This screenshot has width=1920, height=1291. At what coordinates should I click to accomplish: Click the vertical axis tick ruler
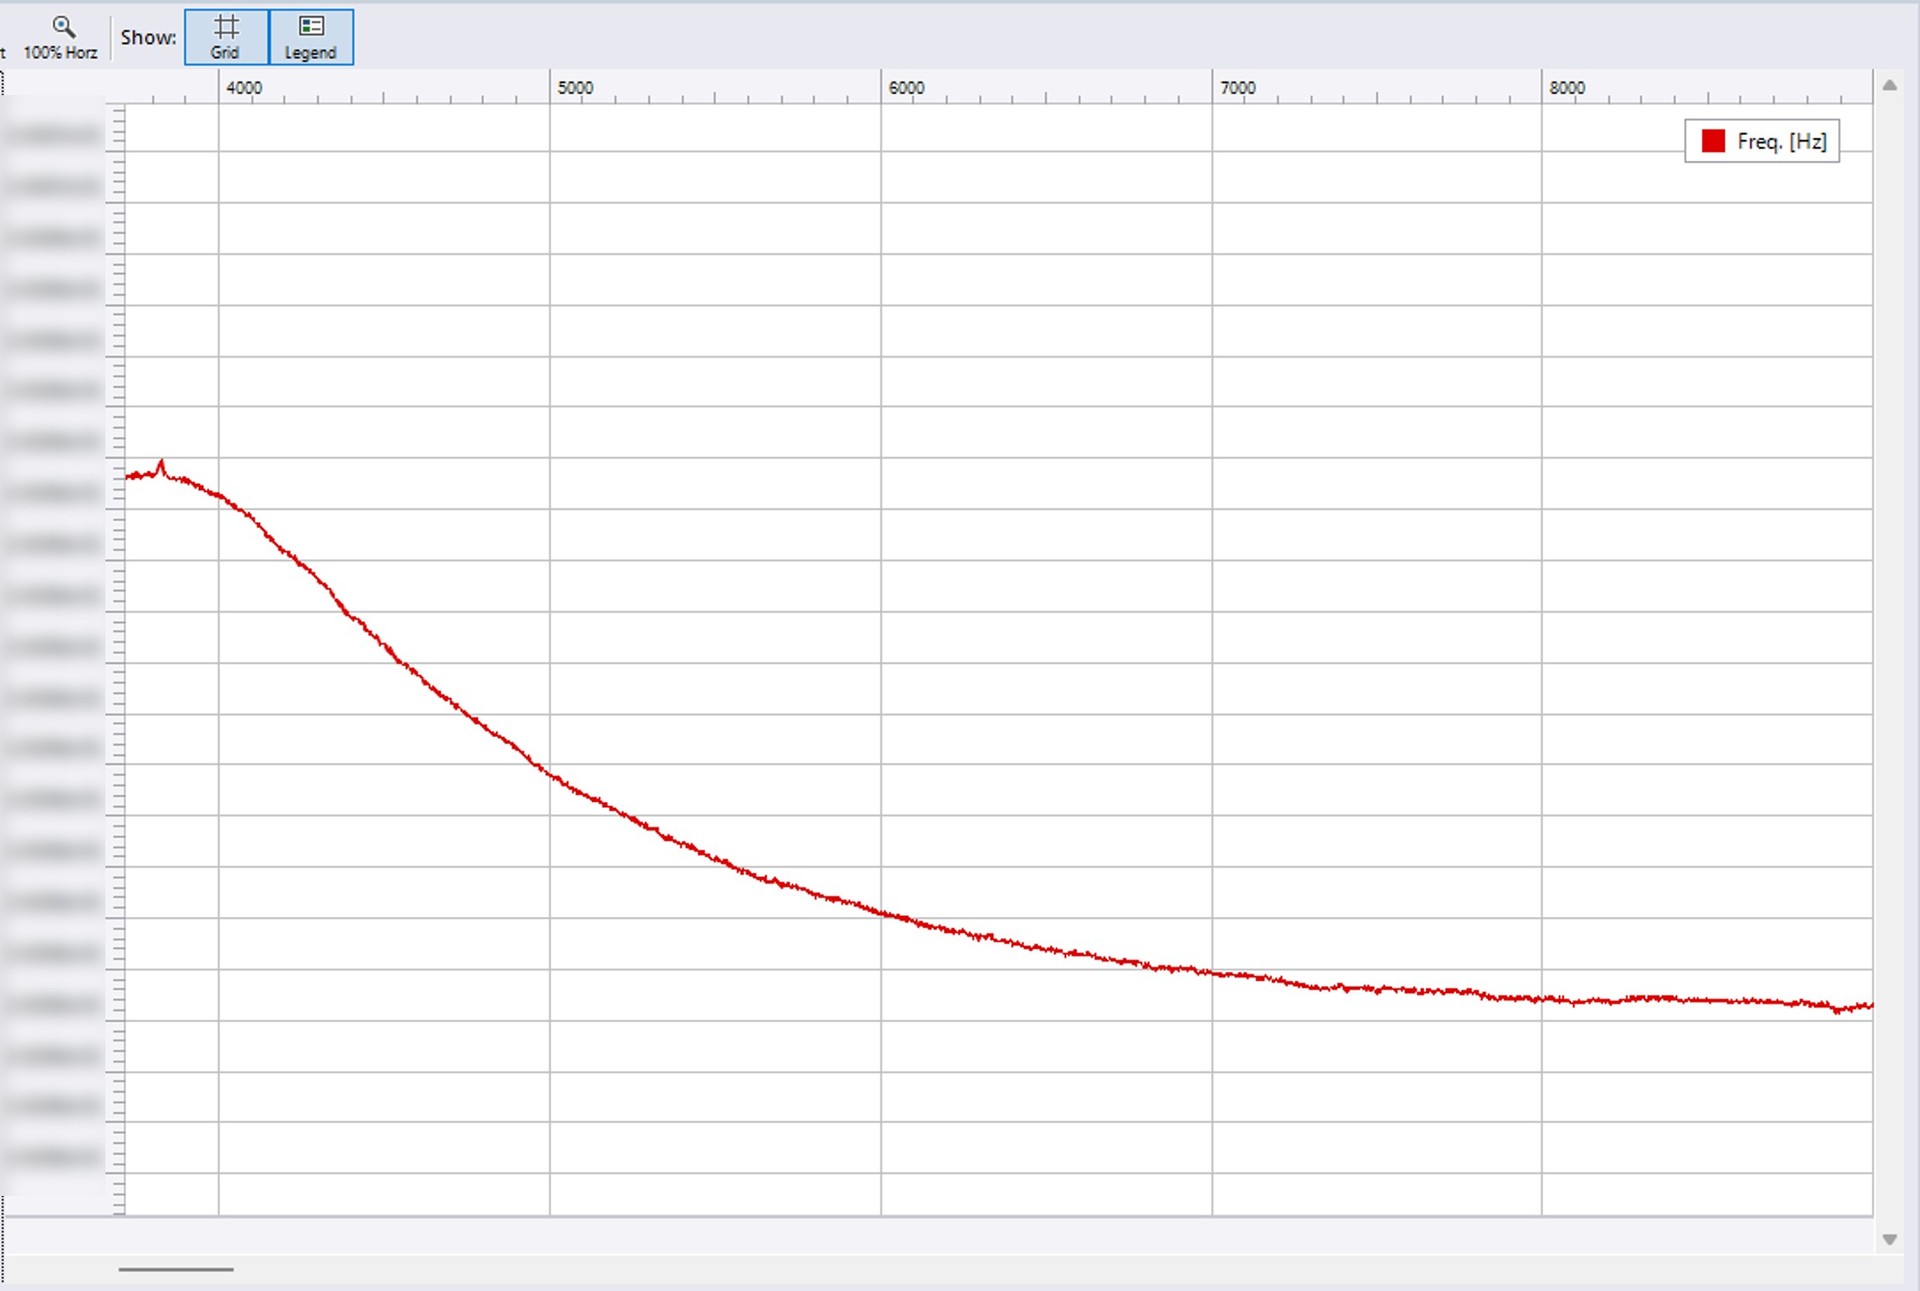[119, 660]
